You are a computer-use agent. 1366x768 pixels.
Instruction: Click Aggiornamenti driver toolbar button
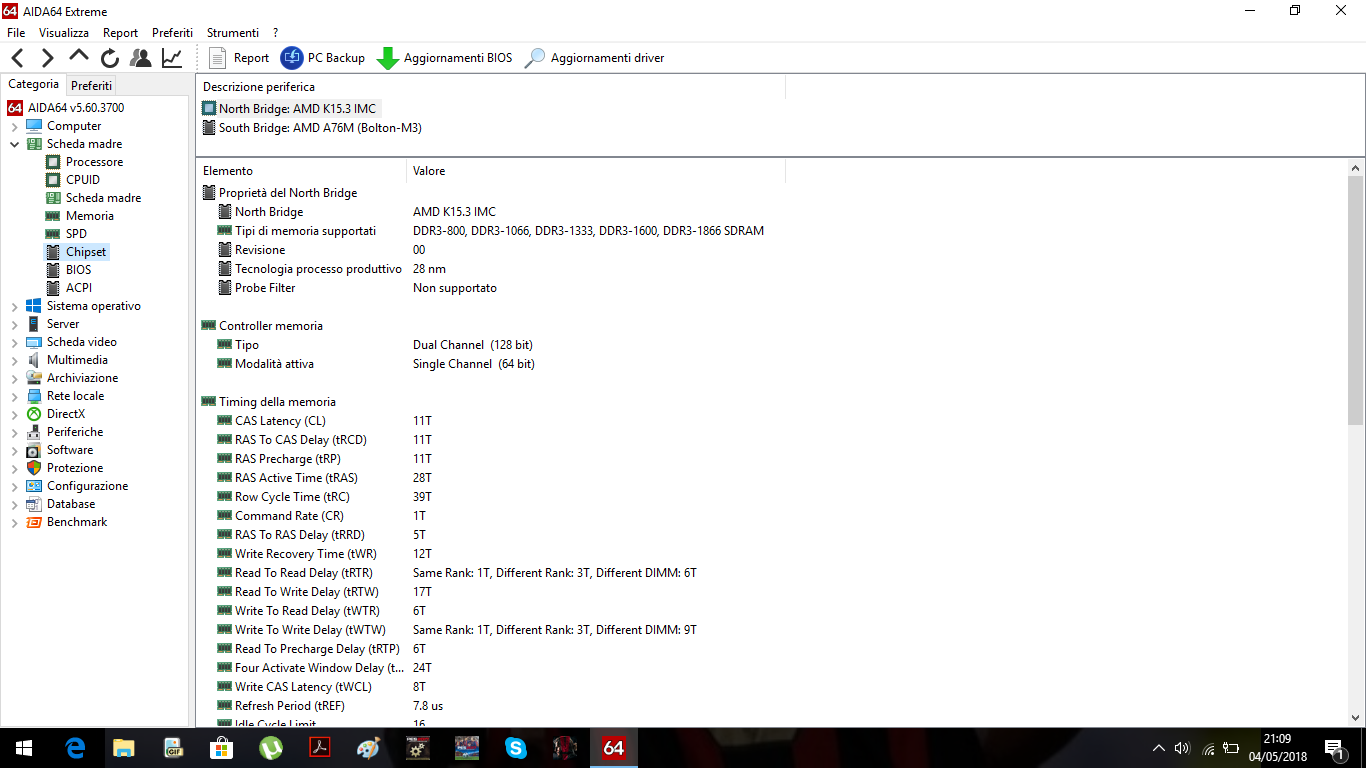(x=594, y=58)
